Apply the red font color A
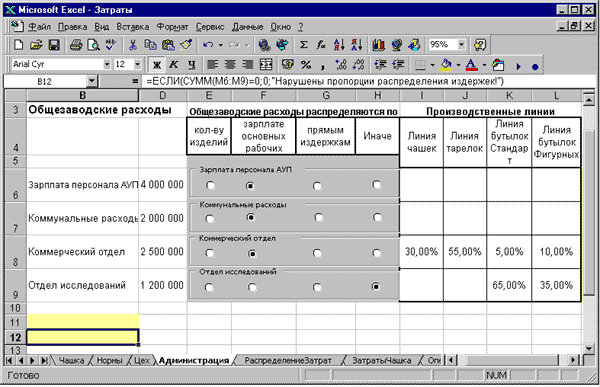 (x=471, y=65)
